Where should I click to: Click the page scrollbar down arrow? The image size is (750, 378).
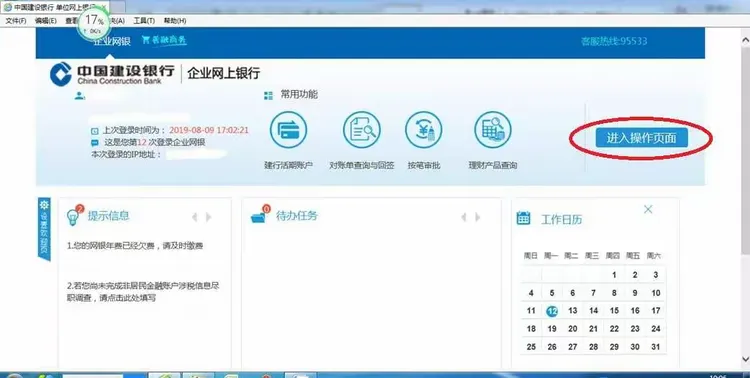[x=745, y=359]
